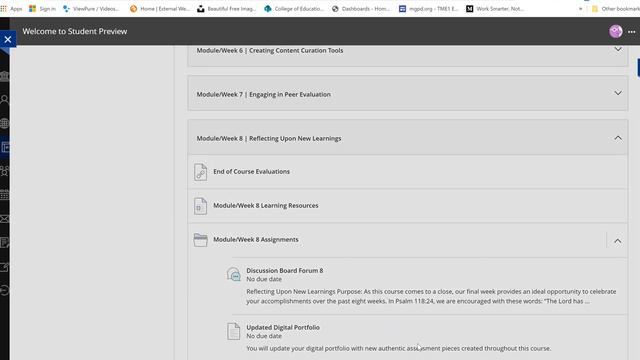640x360 pixels.
Task: Open Module/Week 8 Assignments folder title
Action: coord(256,240)
